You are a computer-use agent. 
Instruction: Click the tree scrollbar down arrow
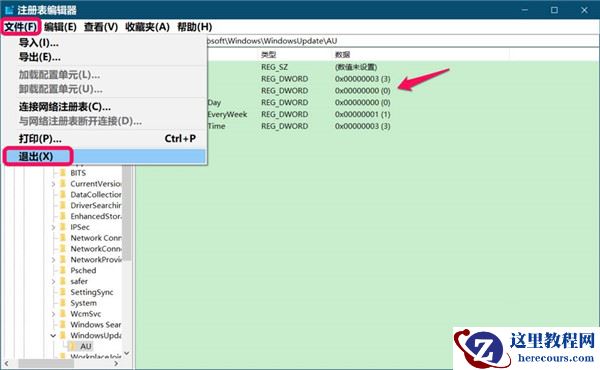tap(127, 353)
